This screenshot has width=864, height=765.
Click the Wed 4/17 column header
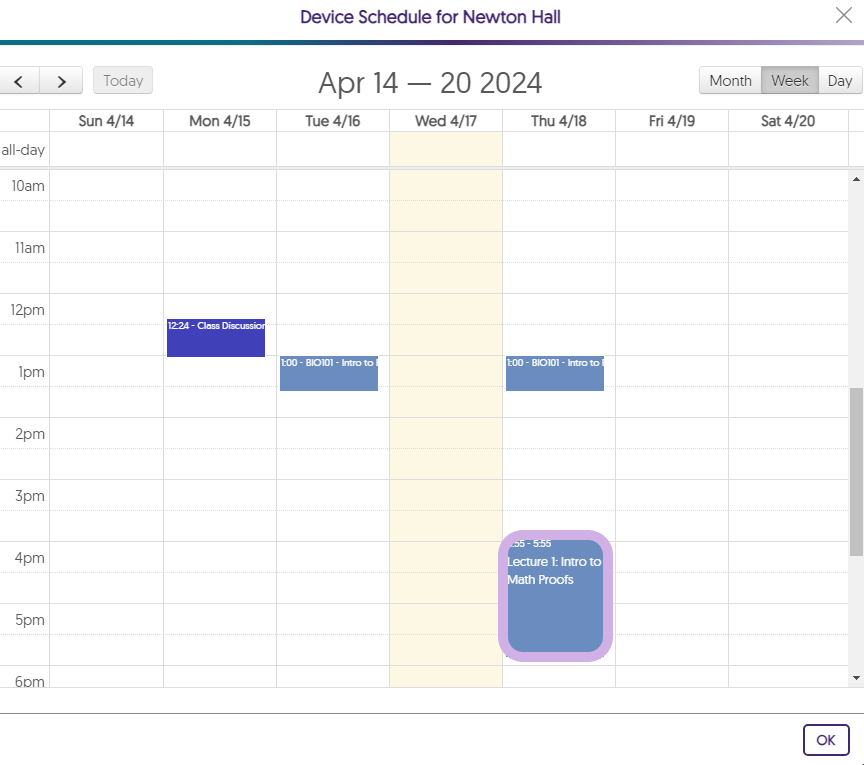(x=446, y=121)
